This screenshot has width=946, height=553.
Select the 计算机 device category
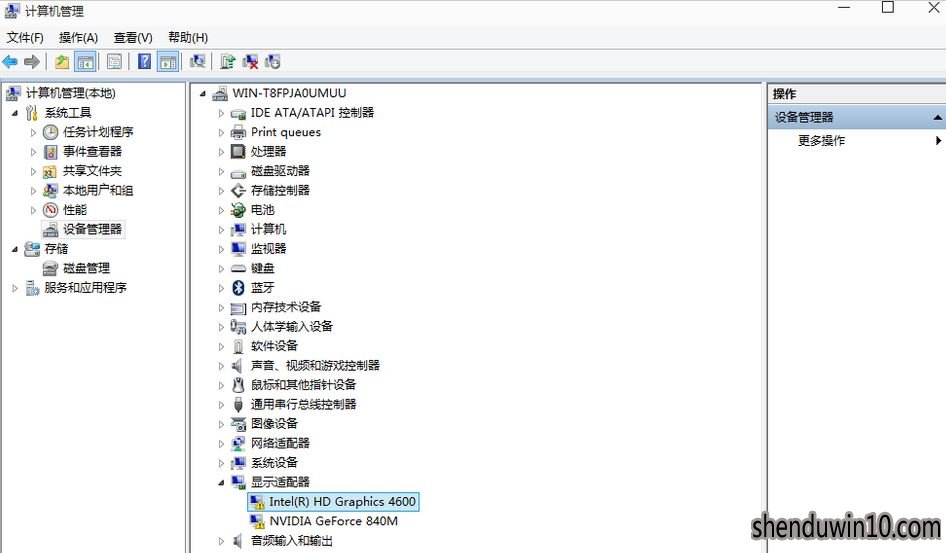pyautogui.click(x=268, y=229)
